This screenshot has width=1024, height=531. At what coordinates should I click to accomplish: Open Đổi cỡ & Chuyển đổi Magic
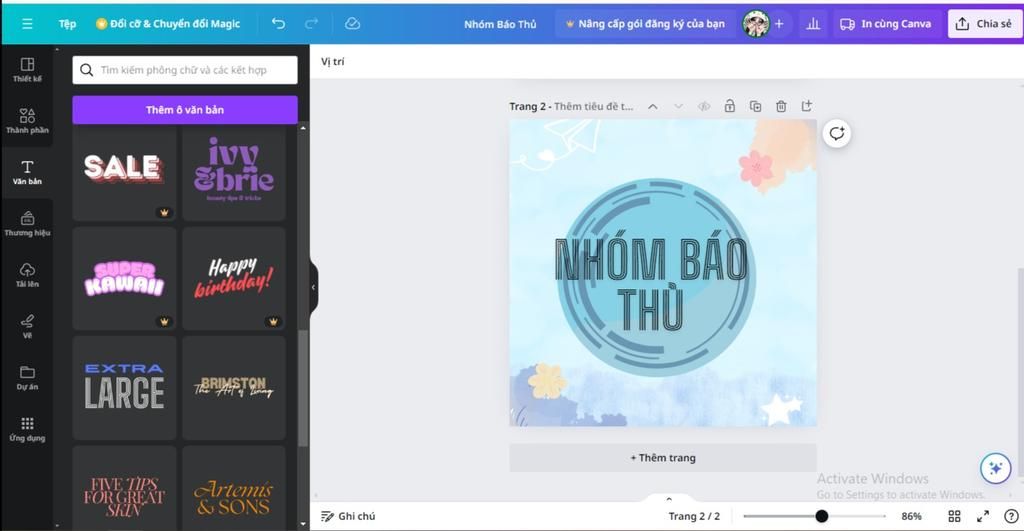point(168,24)
